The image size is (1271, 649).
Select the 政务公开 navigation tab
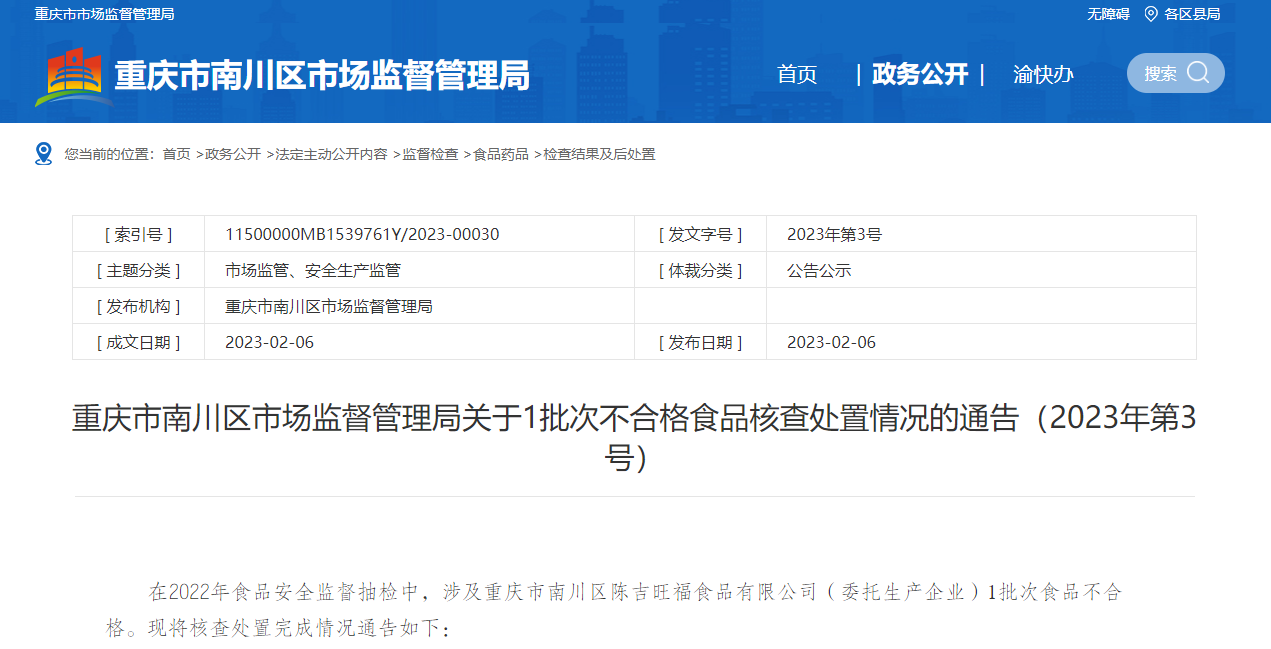pos(920,74)
